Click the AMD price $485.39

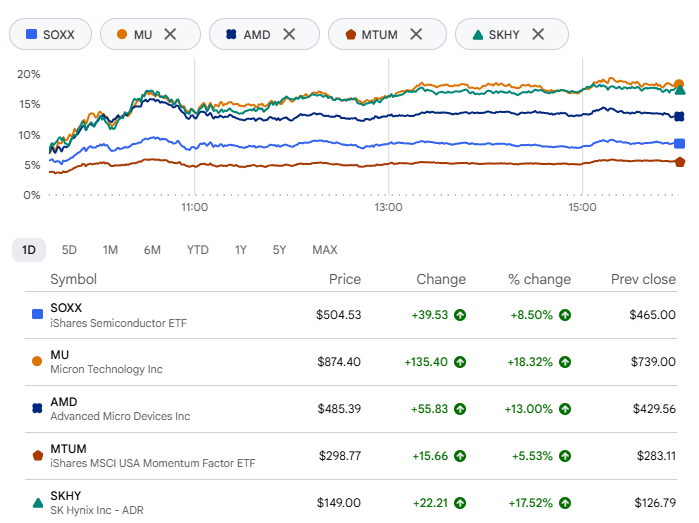pyautogui.click(x=339, y=409)
